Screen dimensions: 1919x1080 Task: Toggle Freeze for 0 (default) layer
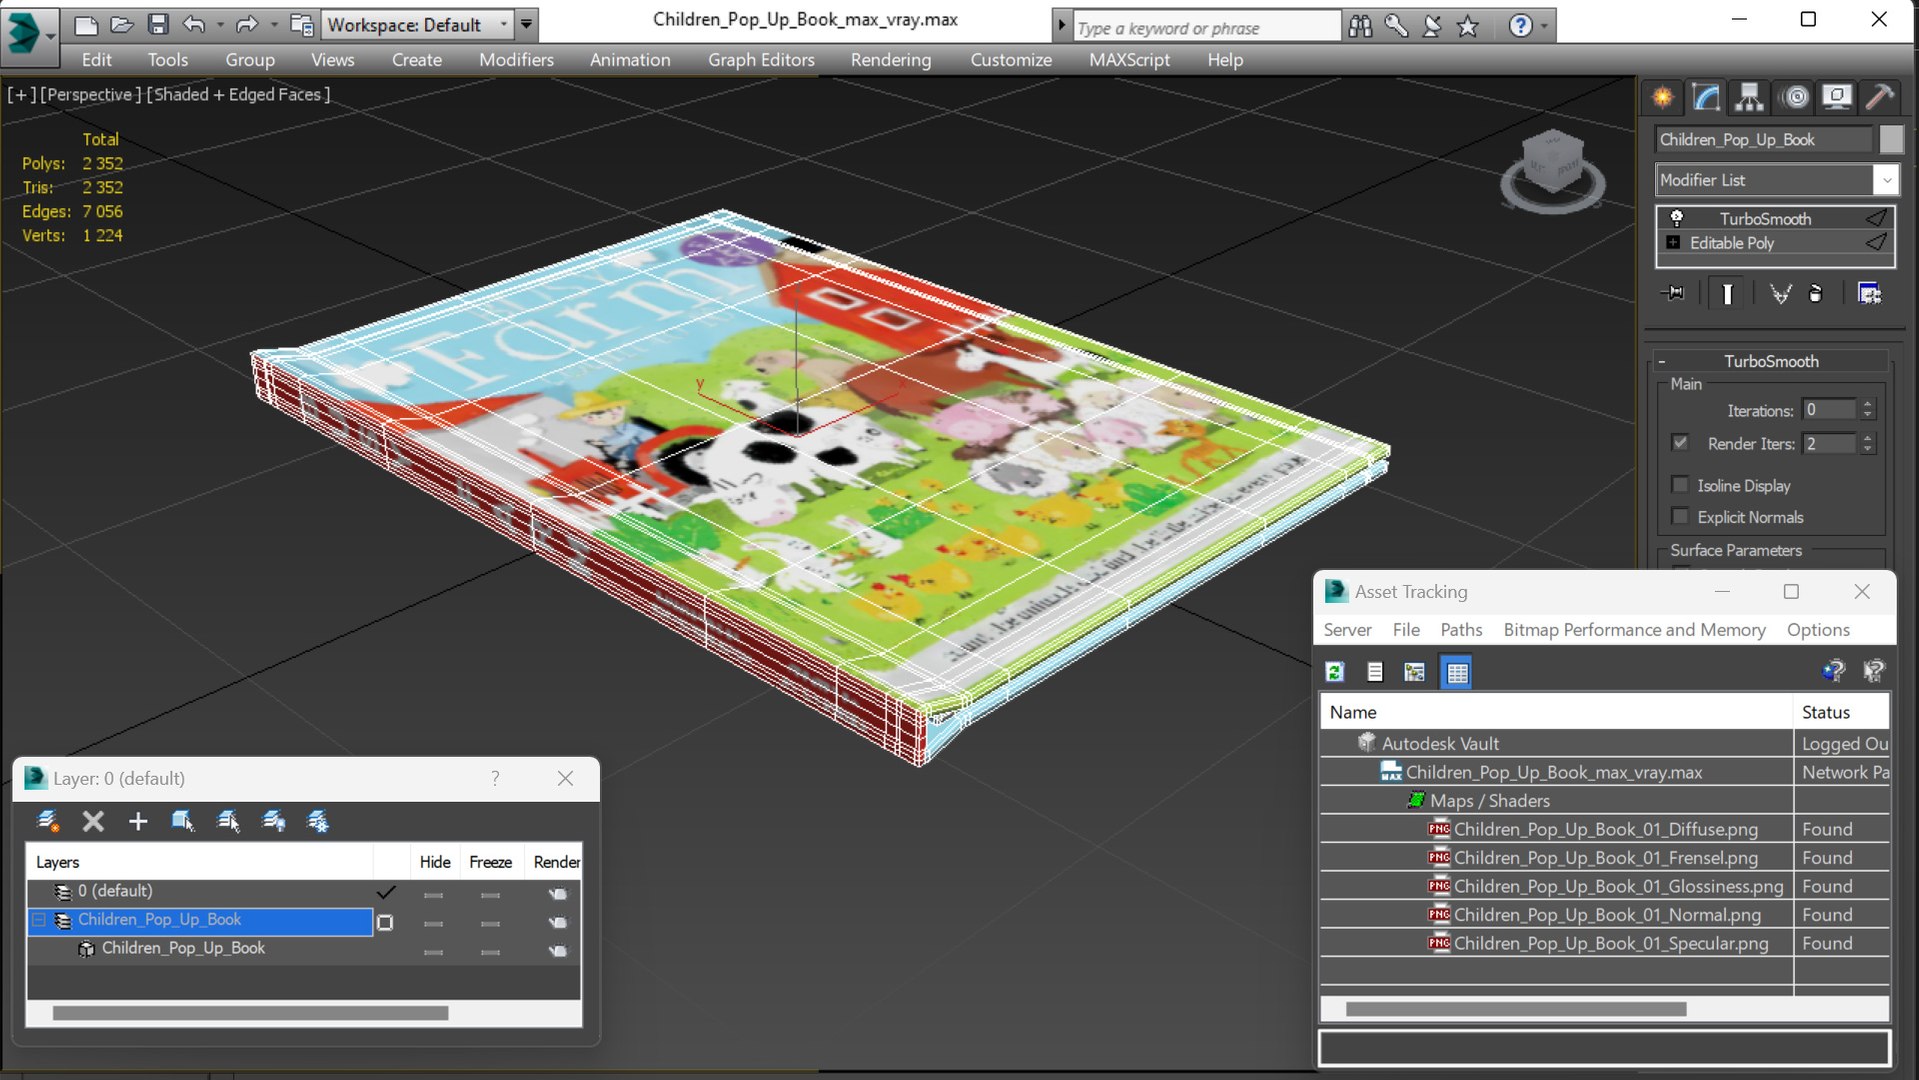point(490,894)
